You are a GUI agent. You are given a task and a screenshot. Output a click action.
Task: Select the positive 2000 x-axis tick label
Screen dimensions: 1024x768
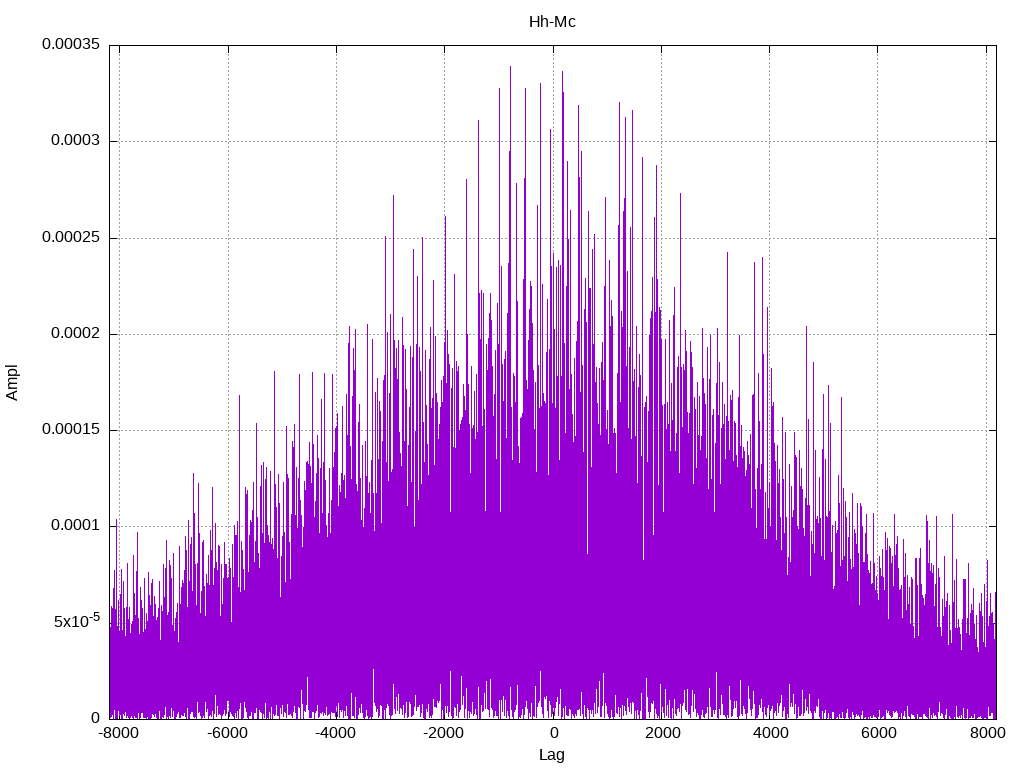[x=662, y=733]
